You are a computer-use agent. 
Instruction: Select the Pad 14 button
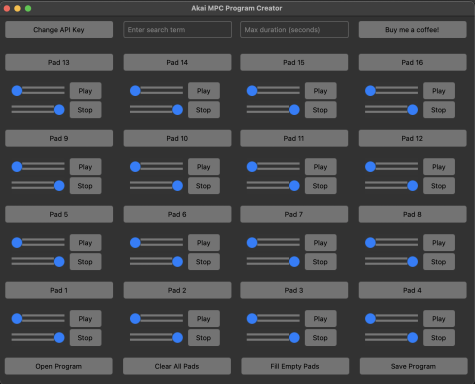(177, 62)
